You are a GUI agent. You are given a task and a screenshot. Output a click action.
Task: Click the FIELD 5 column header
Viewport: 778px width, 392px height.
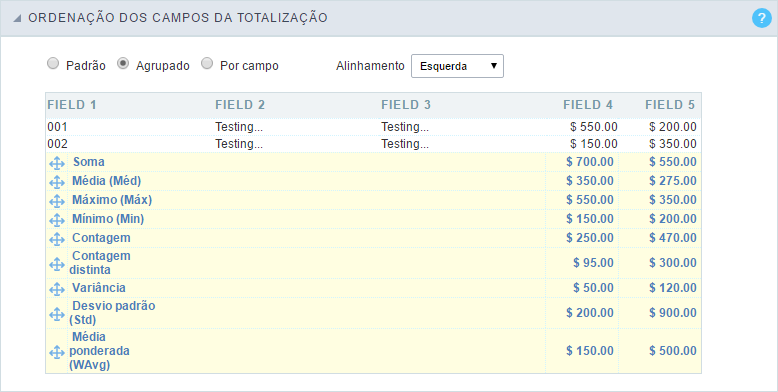point(670,105)
